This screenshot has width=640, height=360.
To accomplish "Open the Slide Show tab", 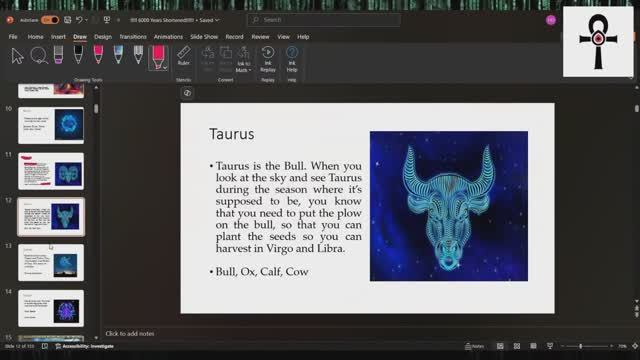I will point(204,37).
